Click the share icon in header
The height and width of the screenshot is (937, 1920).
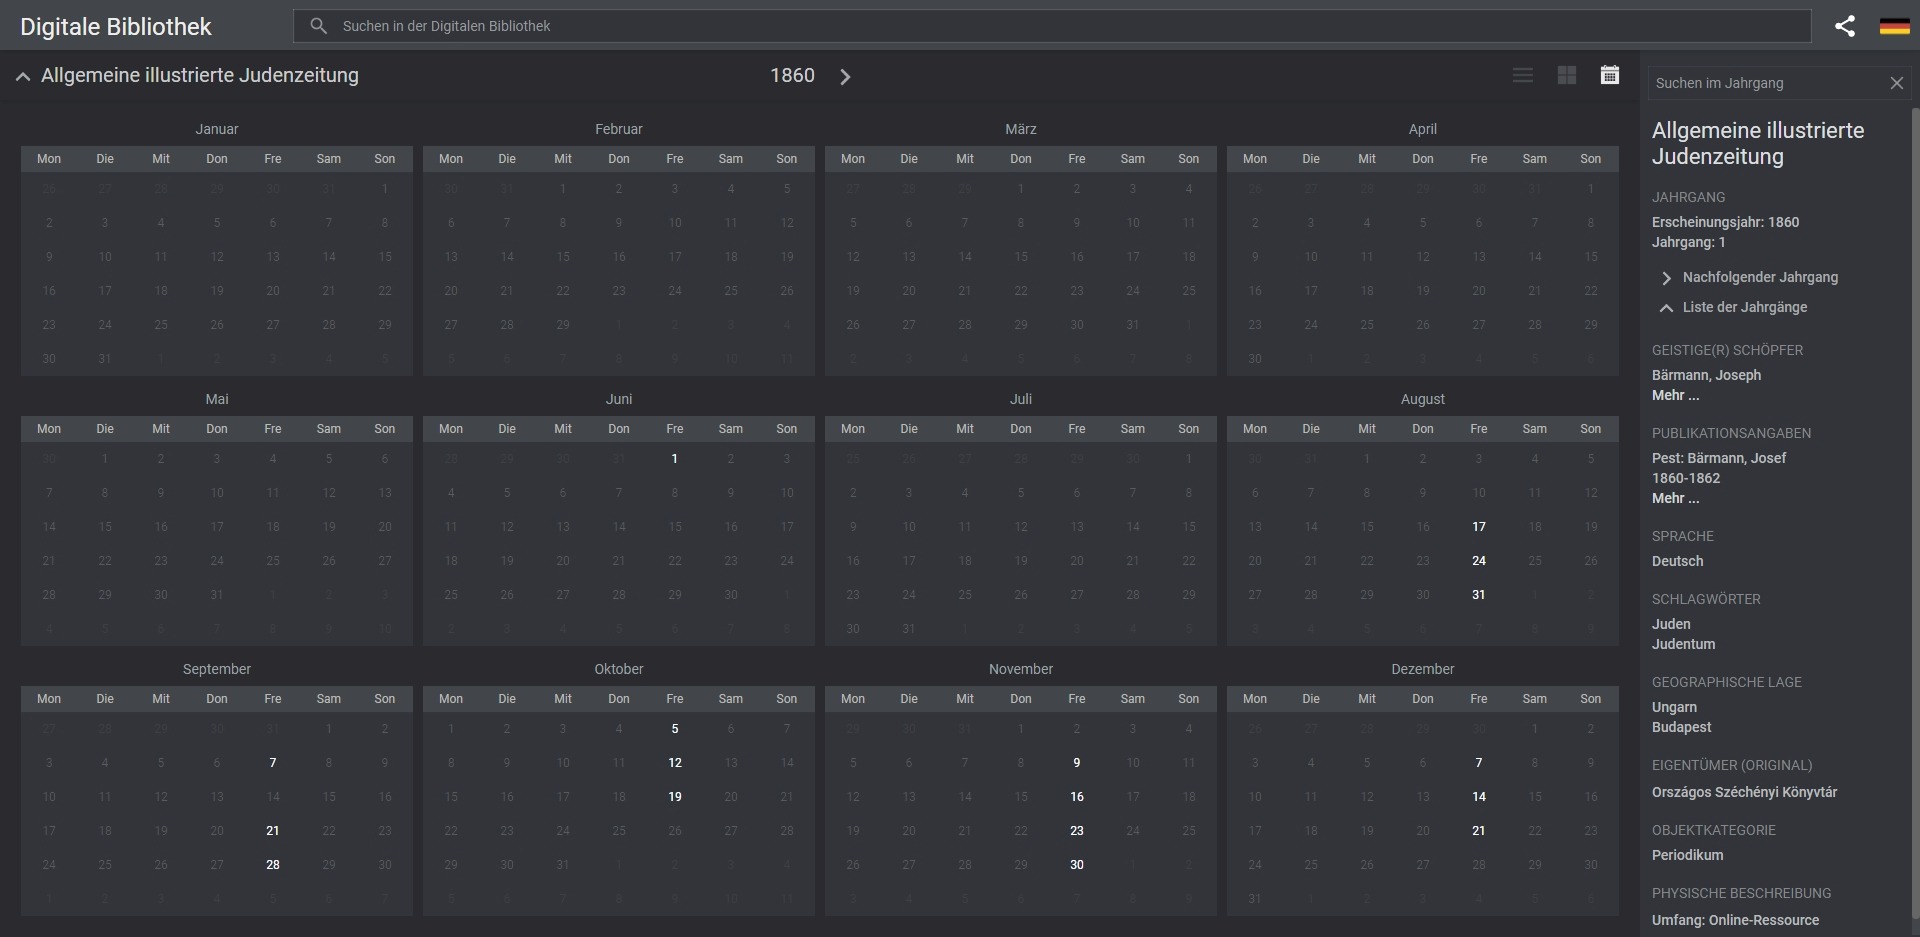(x=1845, y=26)
